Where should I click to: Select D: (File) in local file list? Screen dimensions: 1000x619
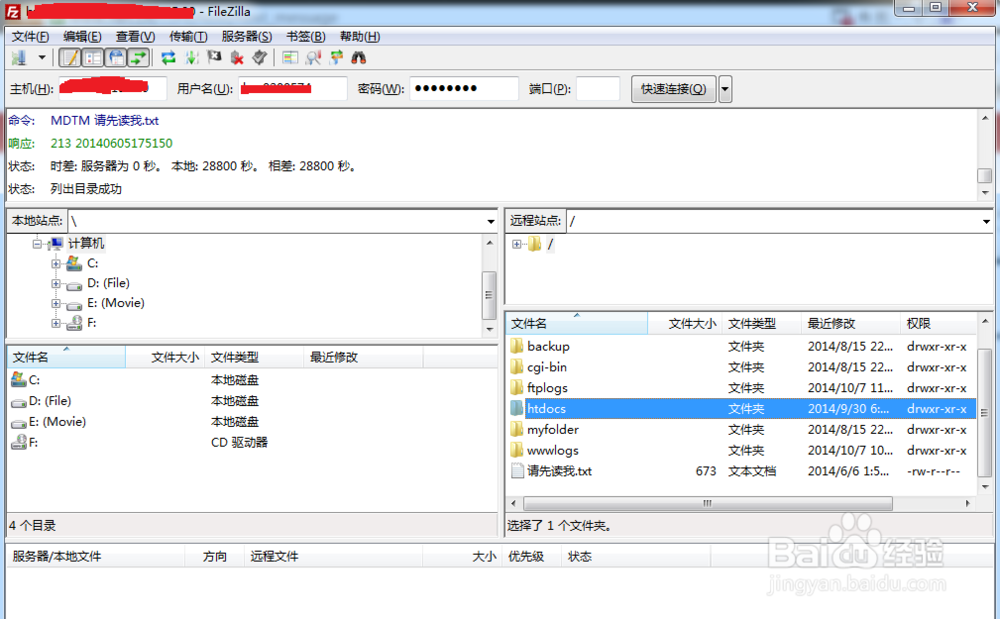tap(50, 401)
